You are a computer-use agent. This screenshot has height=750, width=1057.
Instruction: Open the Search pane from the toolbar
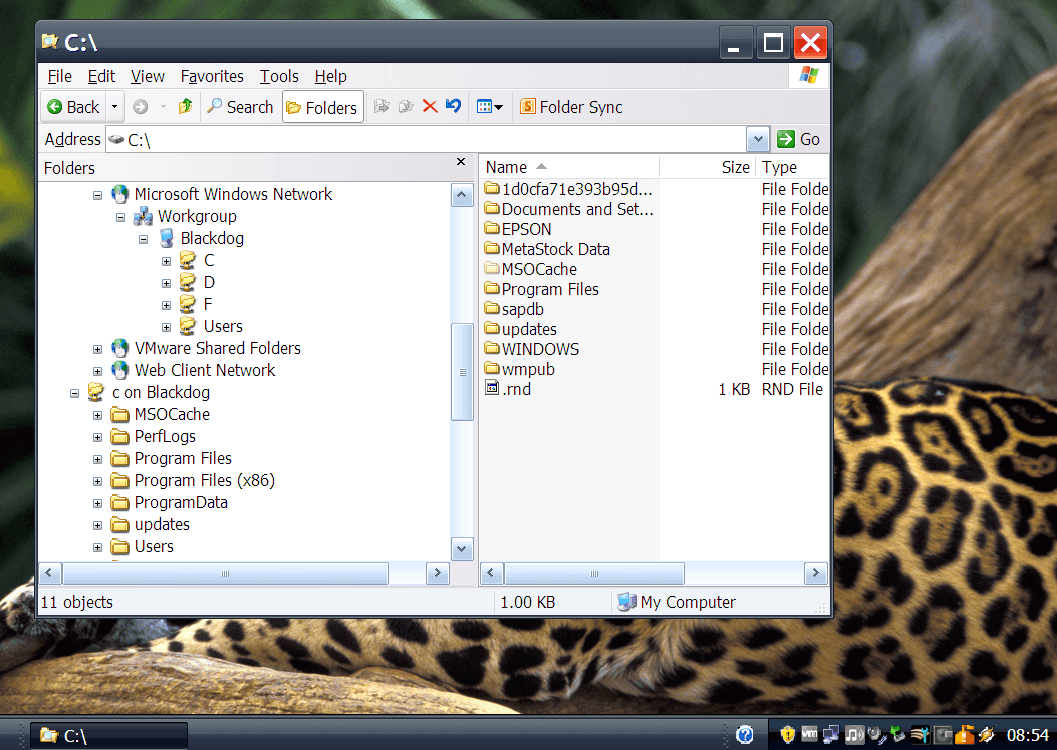[x=240, y=106]
